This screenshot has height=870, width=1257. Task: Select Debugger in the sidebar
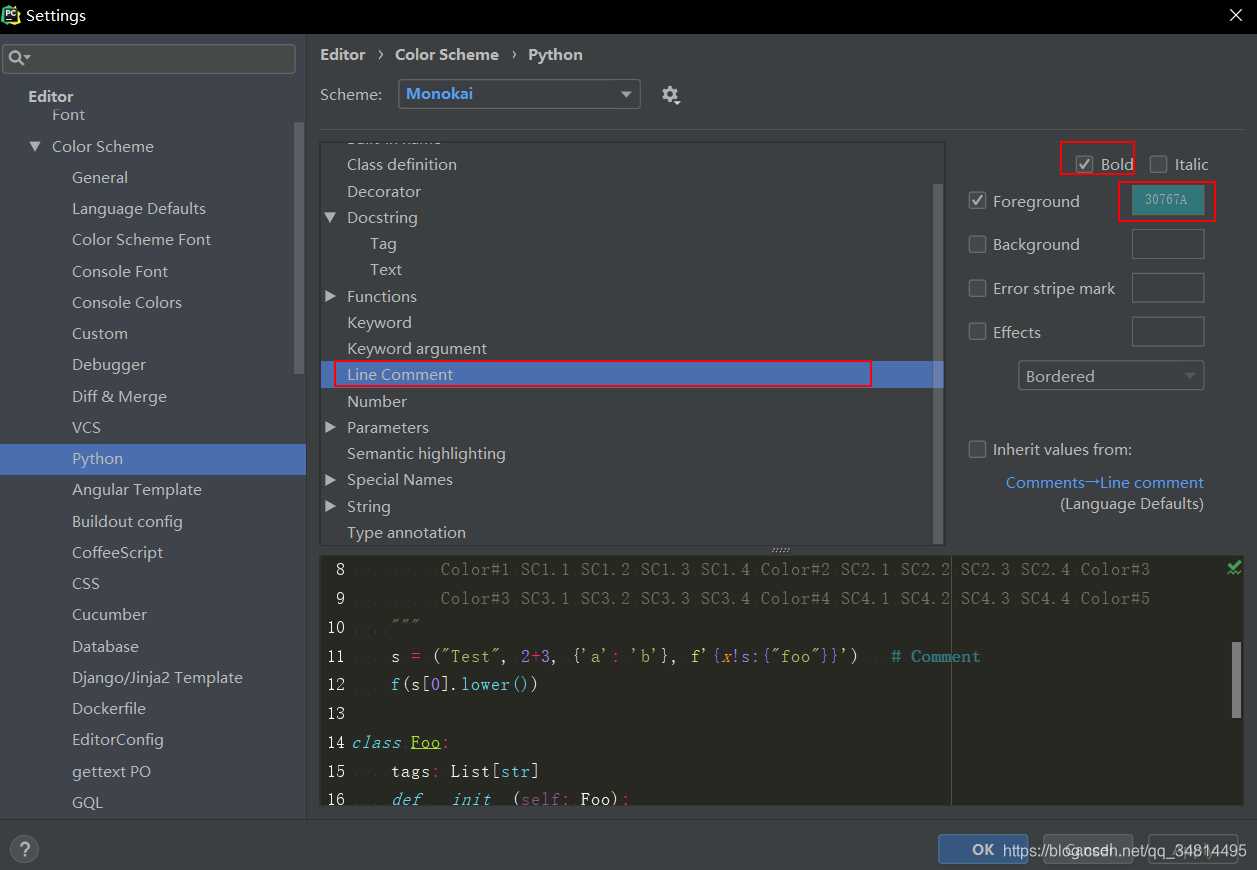click(109, 364)
